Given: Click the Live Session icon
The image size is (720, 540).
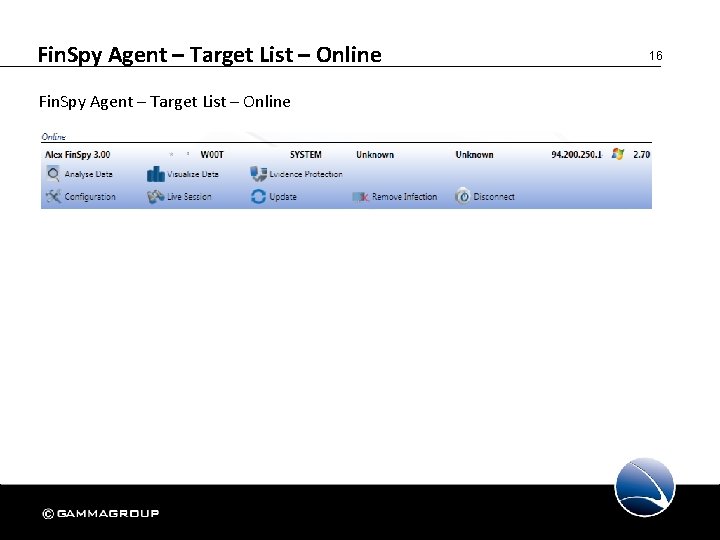Looking at the screenshot, I should (x=156, y=197).
